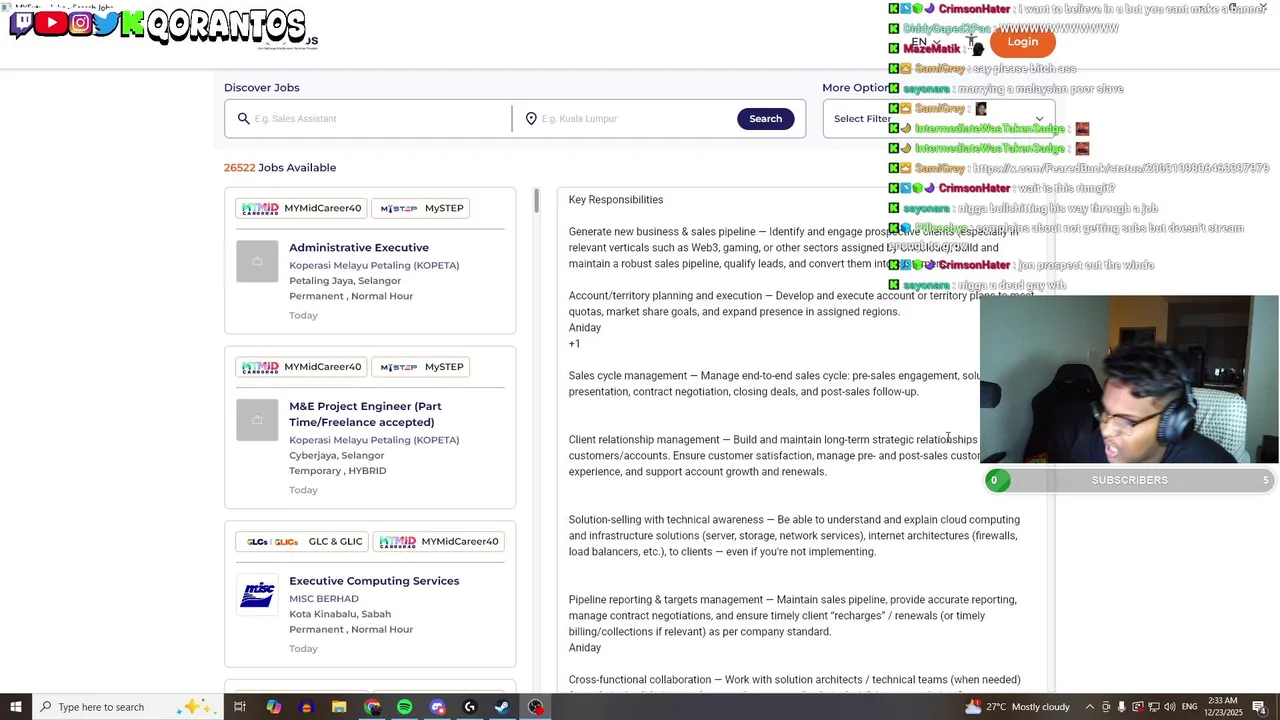The height and width of the screenshot is (720, 1280).
Task: Click MYMidCareer40 tag on Executive Computing Services card
Action: tap(438, 542)
